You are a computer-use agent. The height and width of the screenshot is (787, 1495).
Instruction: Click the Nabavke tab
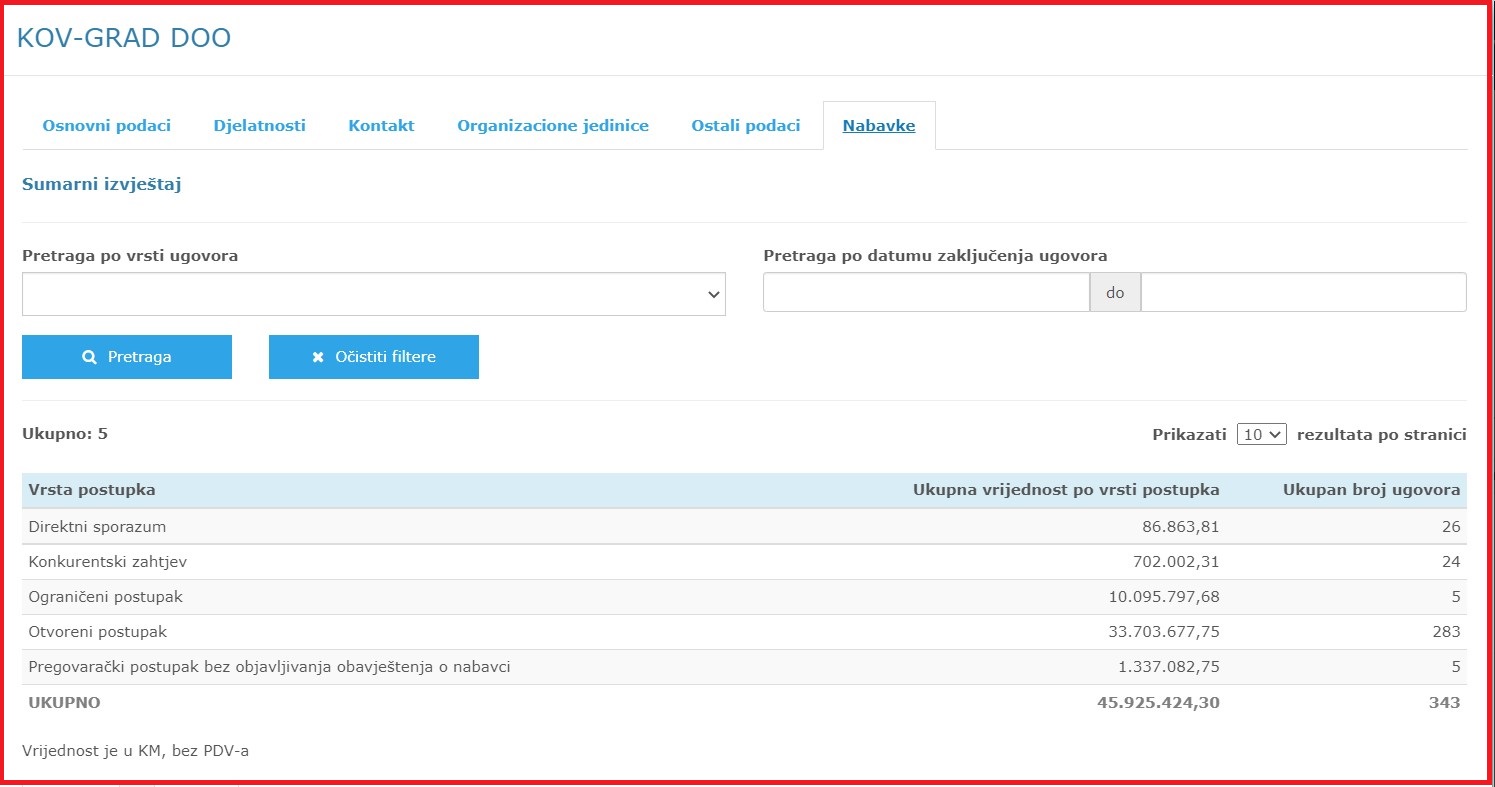click(879, 126)
